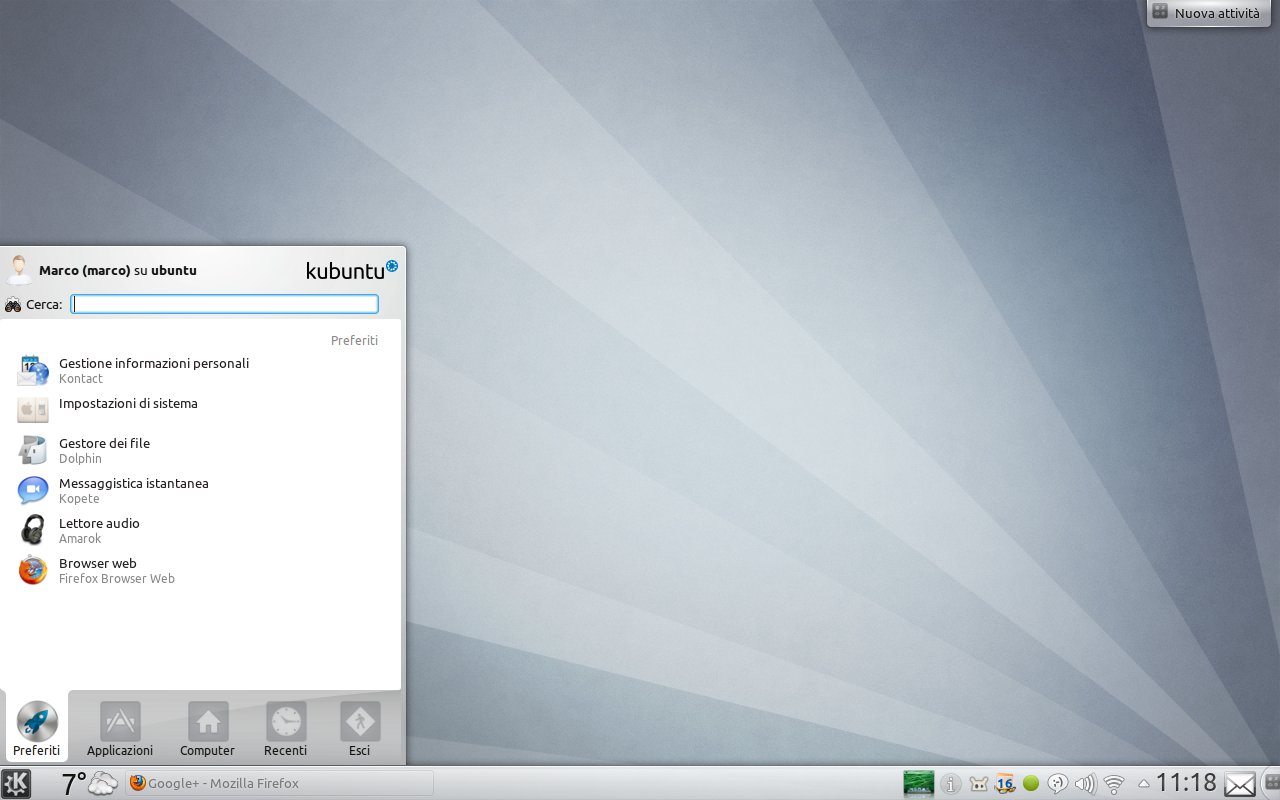Select 'Messaggistica istantanea' entry text
The height and width of the screenshot is (800, 1280).
[x=134, y=483]
